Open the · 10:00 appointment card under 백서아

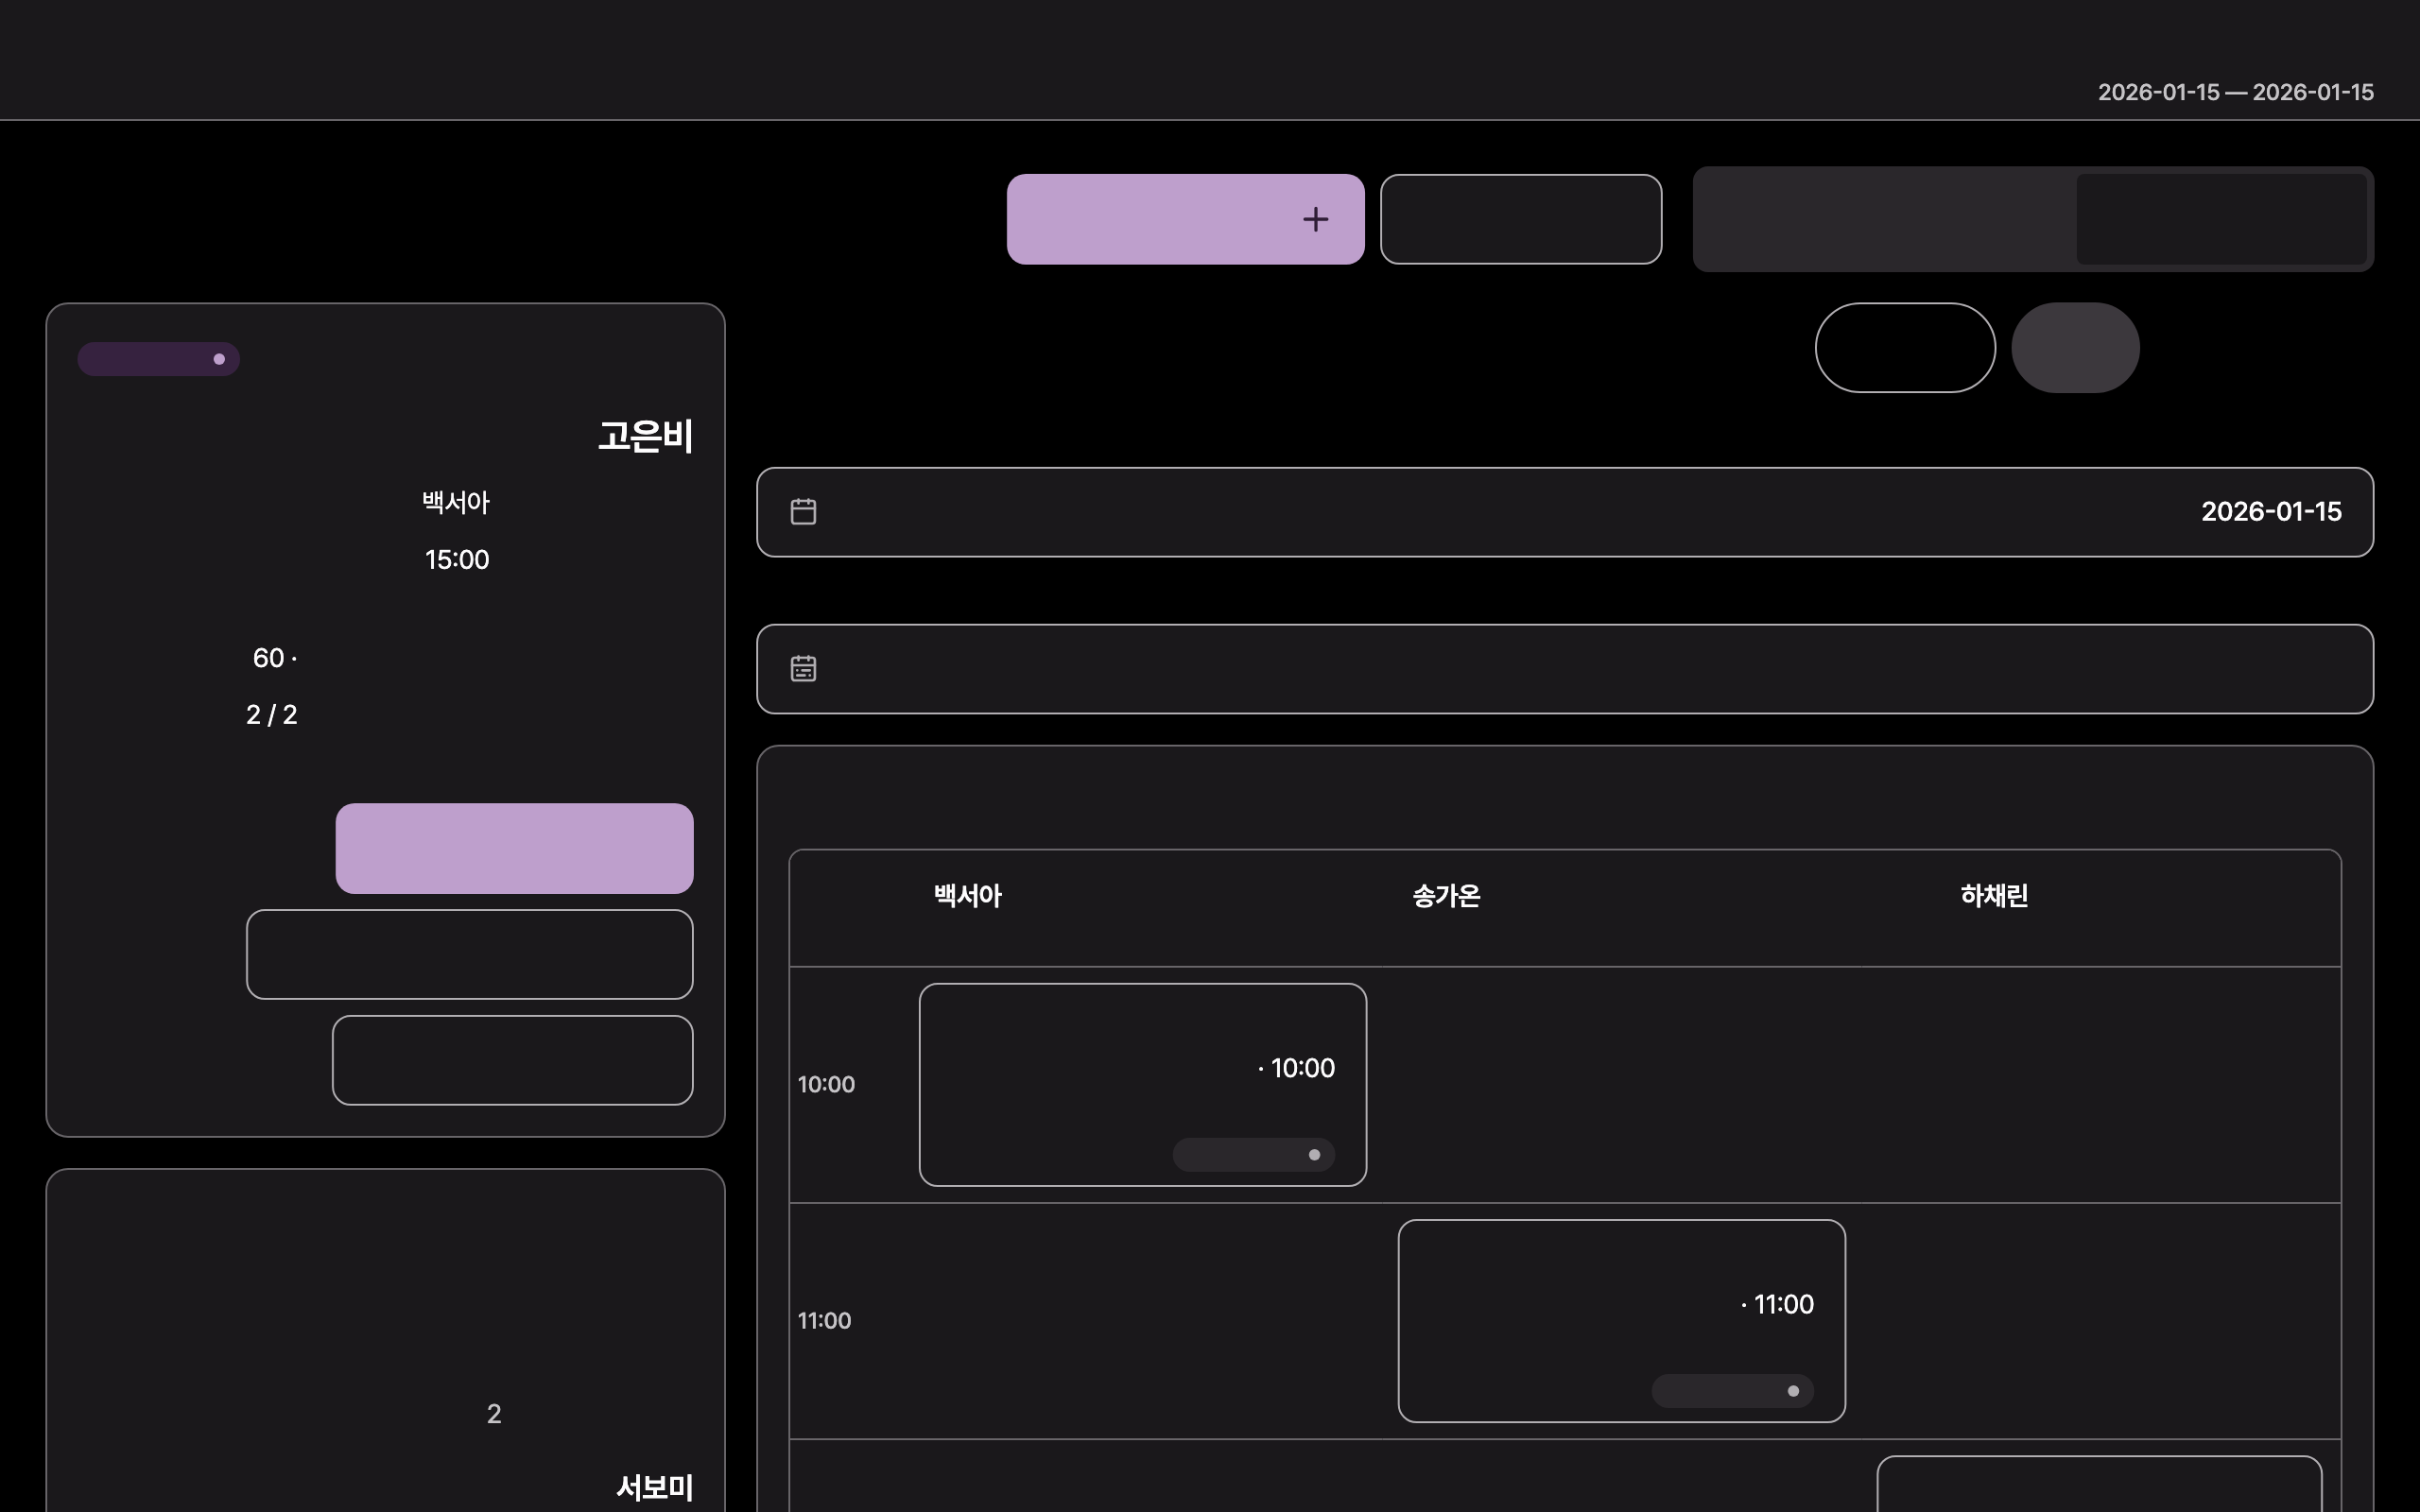[1142, 1085]
